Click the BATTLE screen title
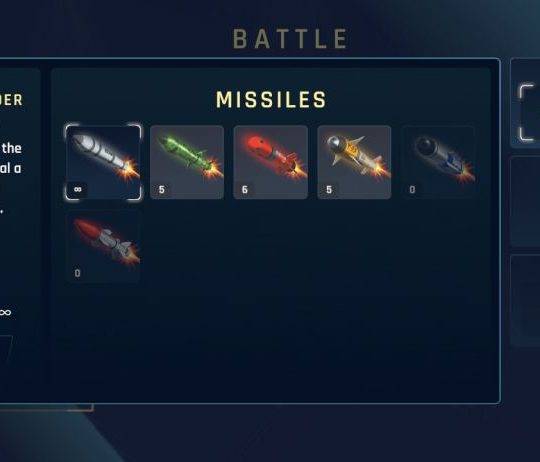The image size is (540, 462). point(290,39)
